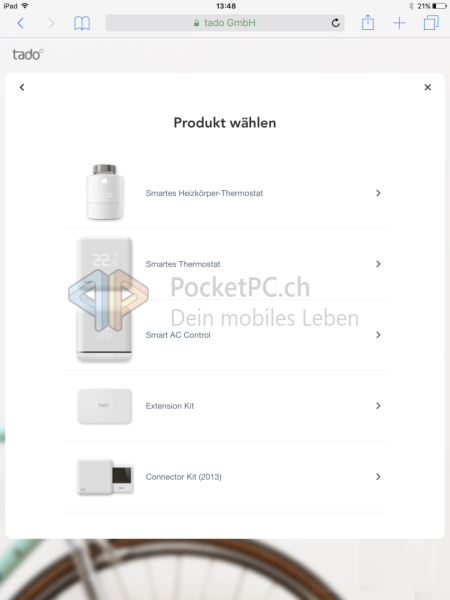Tap Safari forward arrow in toolbar
This screenshot has width=450, height=600.
pyautogui.click(x=51, y=23)
